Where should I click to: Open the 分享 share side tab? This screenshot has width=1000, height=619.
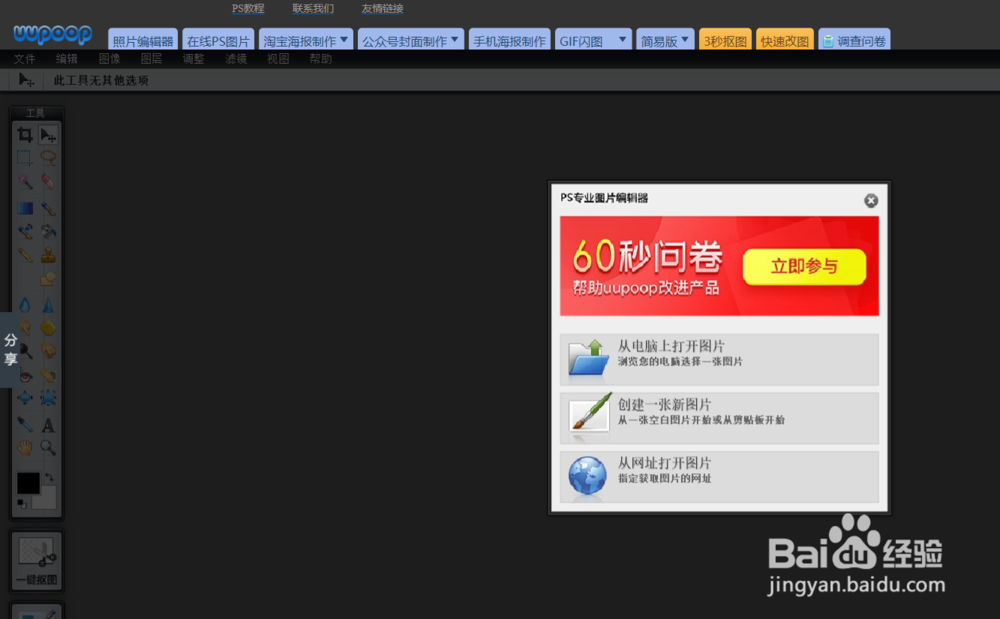10,349
